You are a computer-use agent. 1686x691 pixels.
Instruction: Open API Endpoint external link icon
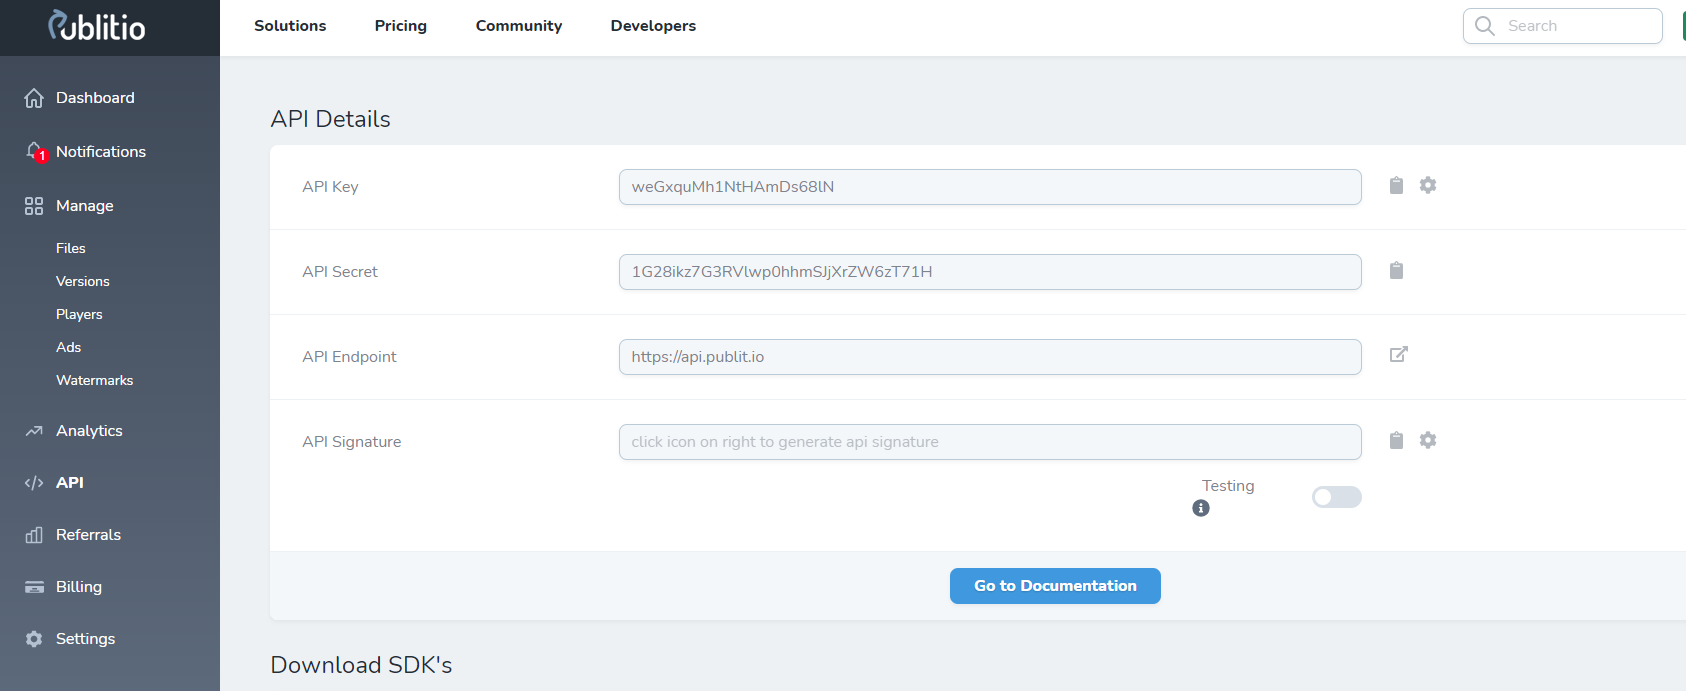(x=1399, y=354)
